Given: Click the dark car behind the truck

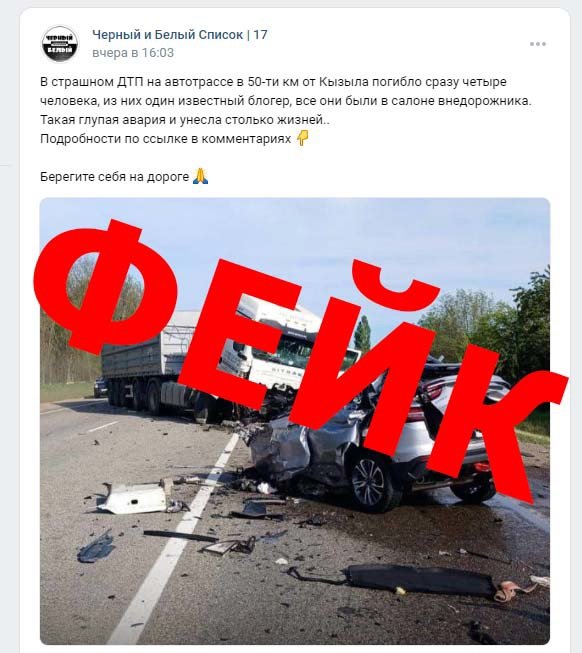Looking at the screenshot, I should point(100,387).
